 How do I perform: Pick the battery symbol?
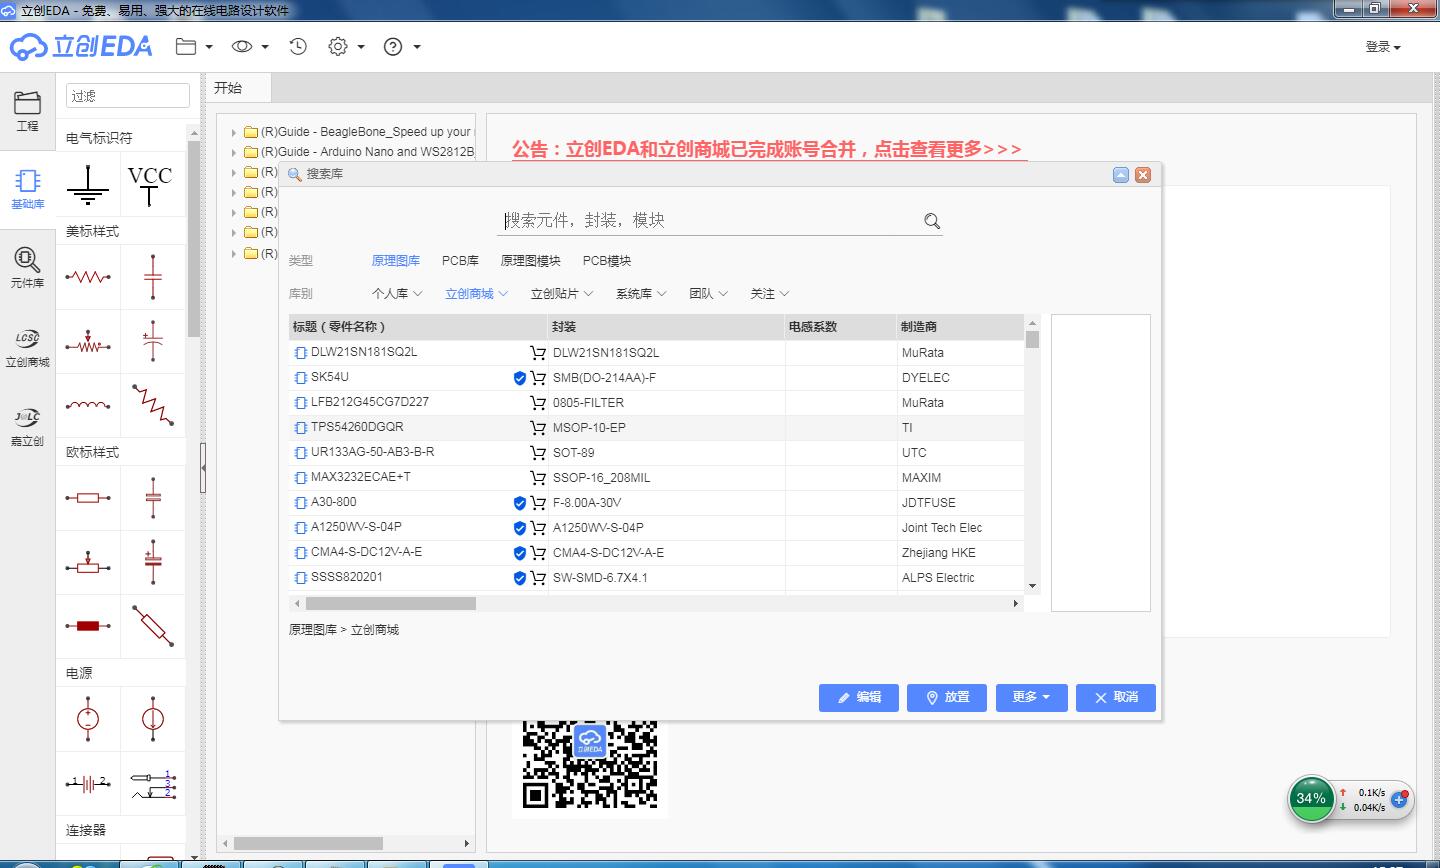88,782
